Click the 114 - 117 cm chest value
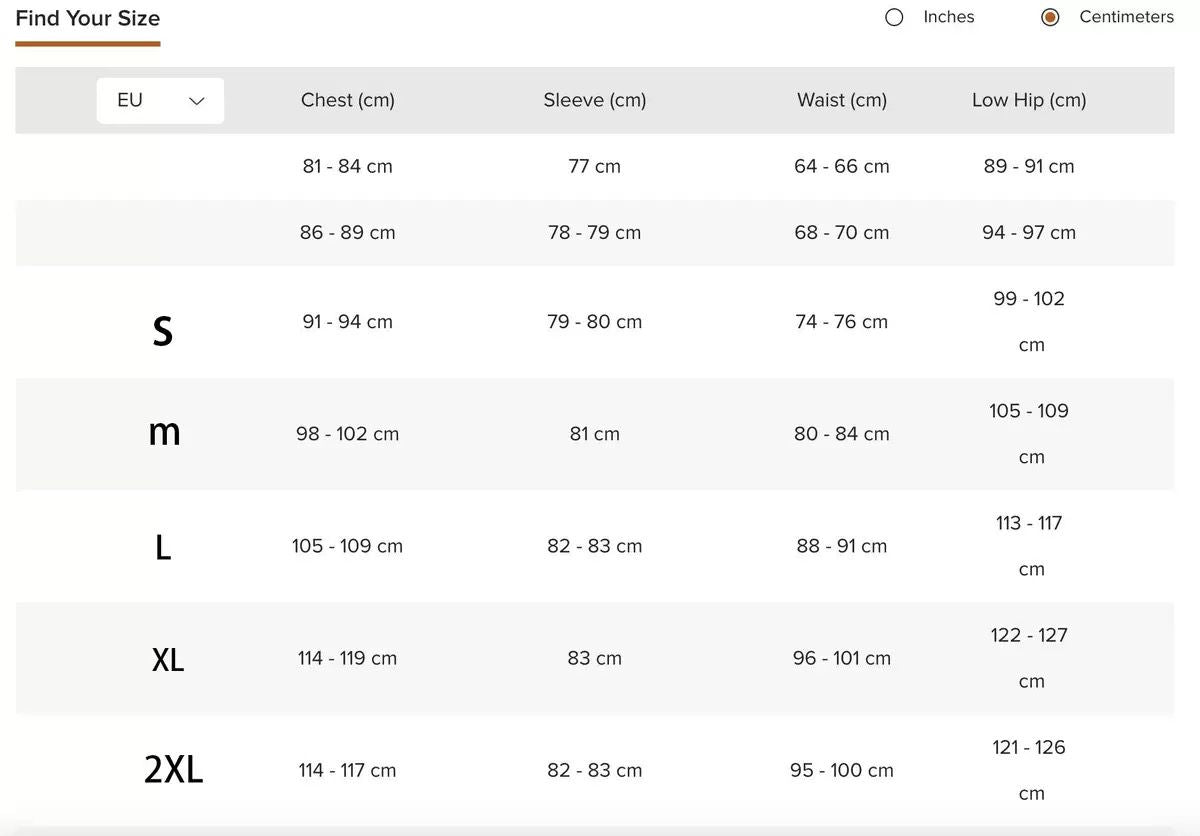This screenshot has width=1200, height=836. [x=347, y=770]
